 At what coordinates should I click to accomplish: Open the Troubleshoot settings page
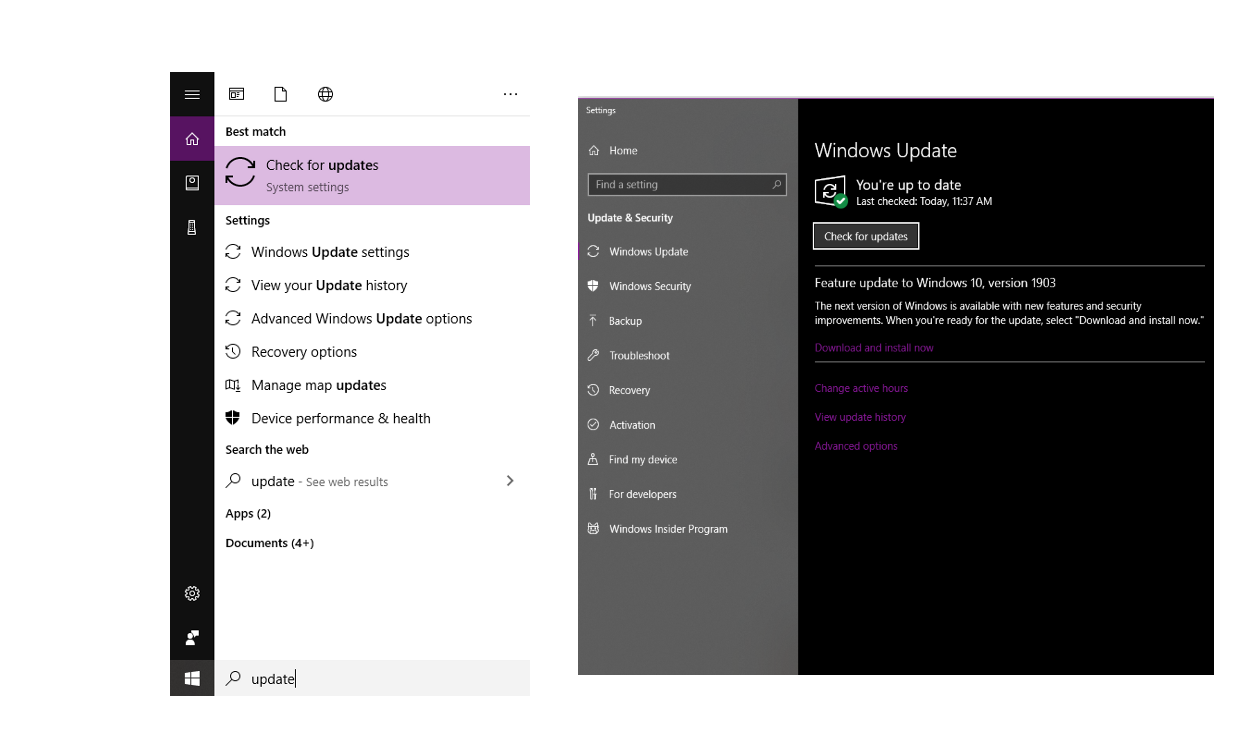[688, 356]
